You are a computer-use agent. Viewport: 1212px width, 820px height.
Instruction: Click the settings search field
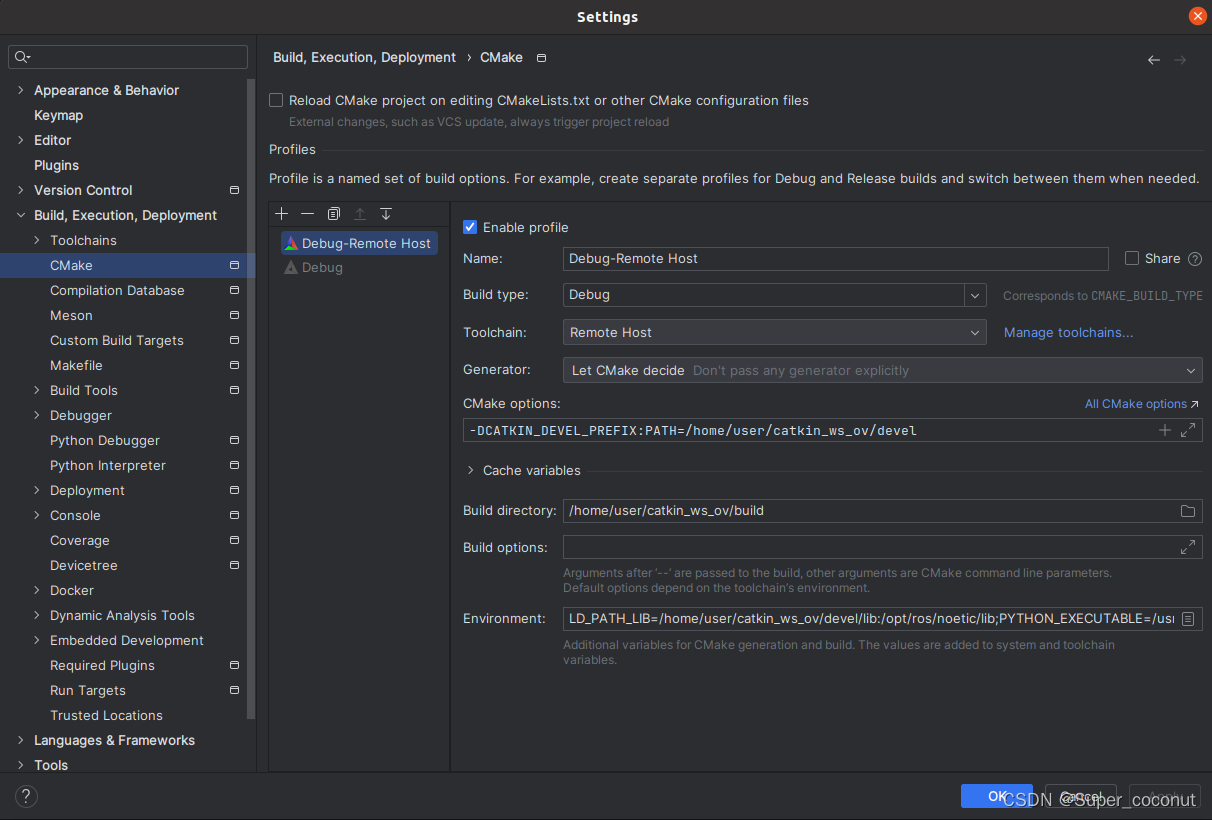[x=127, y=57]
